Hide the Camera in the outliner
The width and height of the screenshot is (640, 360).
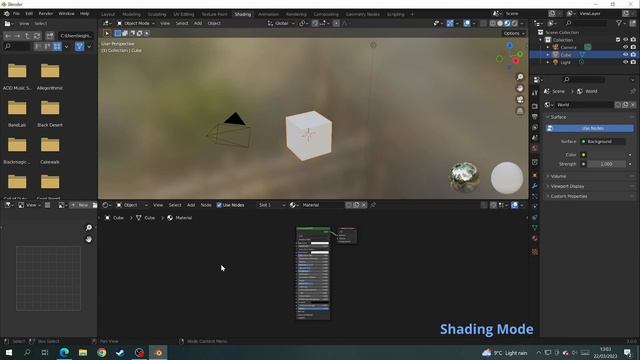pyautogui.click(x=625, y=47)
